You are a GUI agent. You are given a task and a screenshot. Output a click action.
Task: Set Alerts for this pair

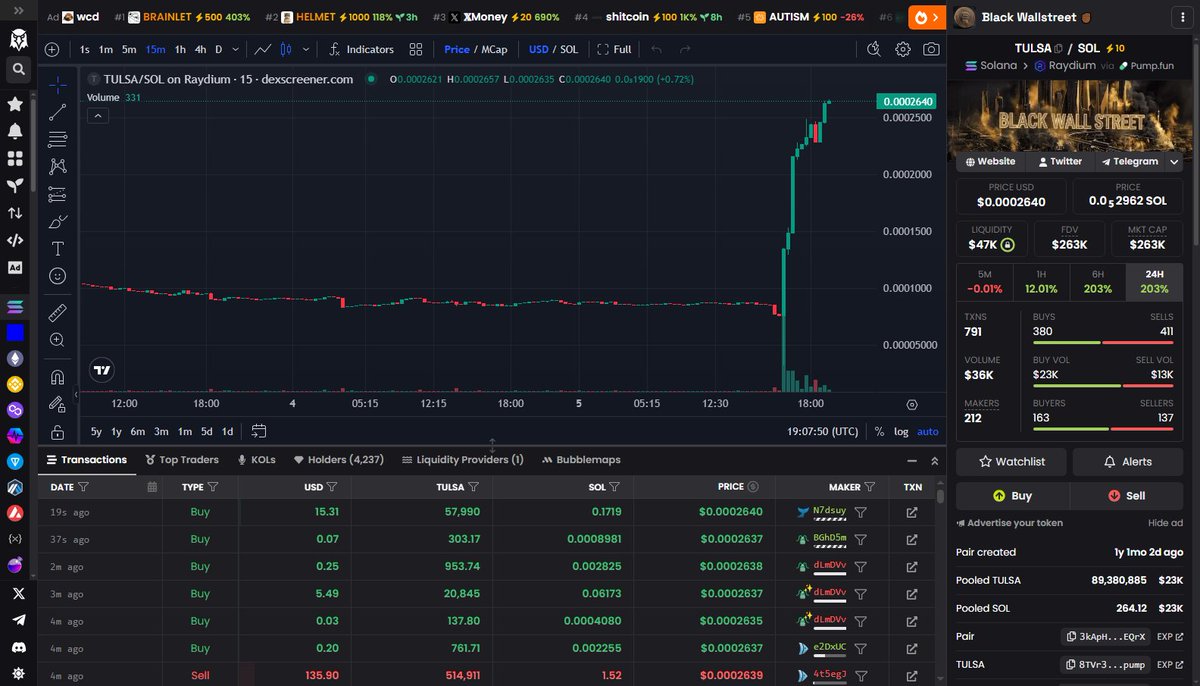pyautogui.click(x=1127, y=461)
